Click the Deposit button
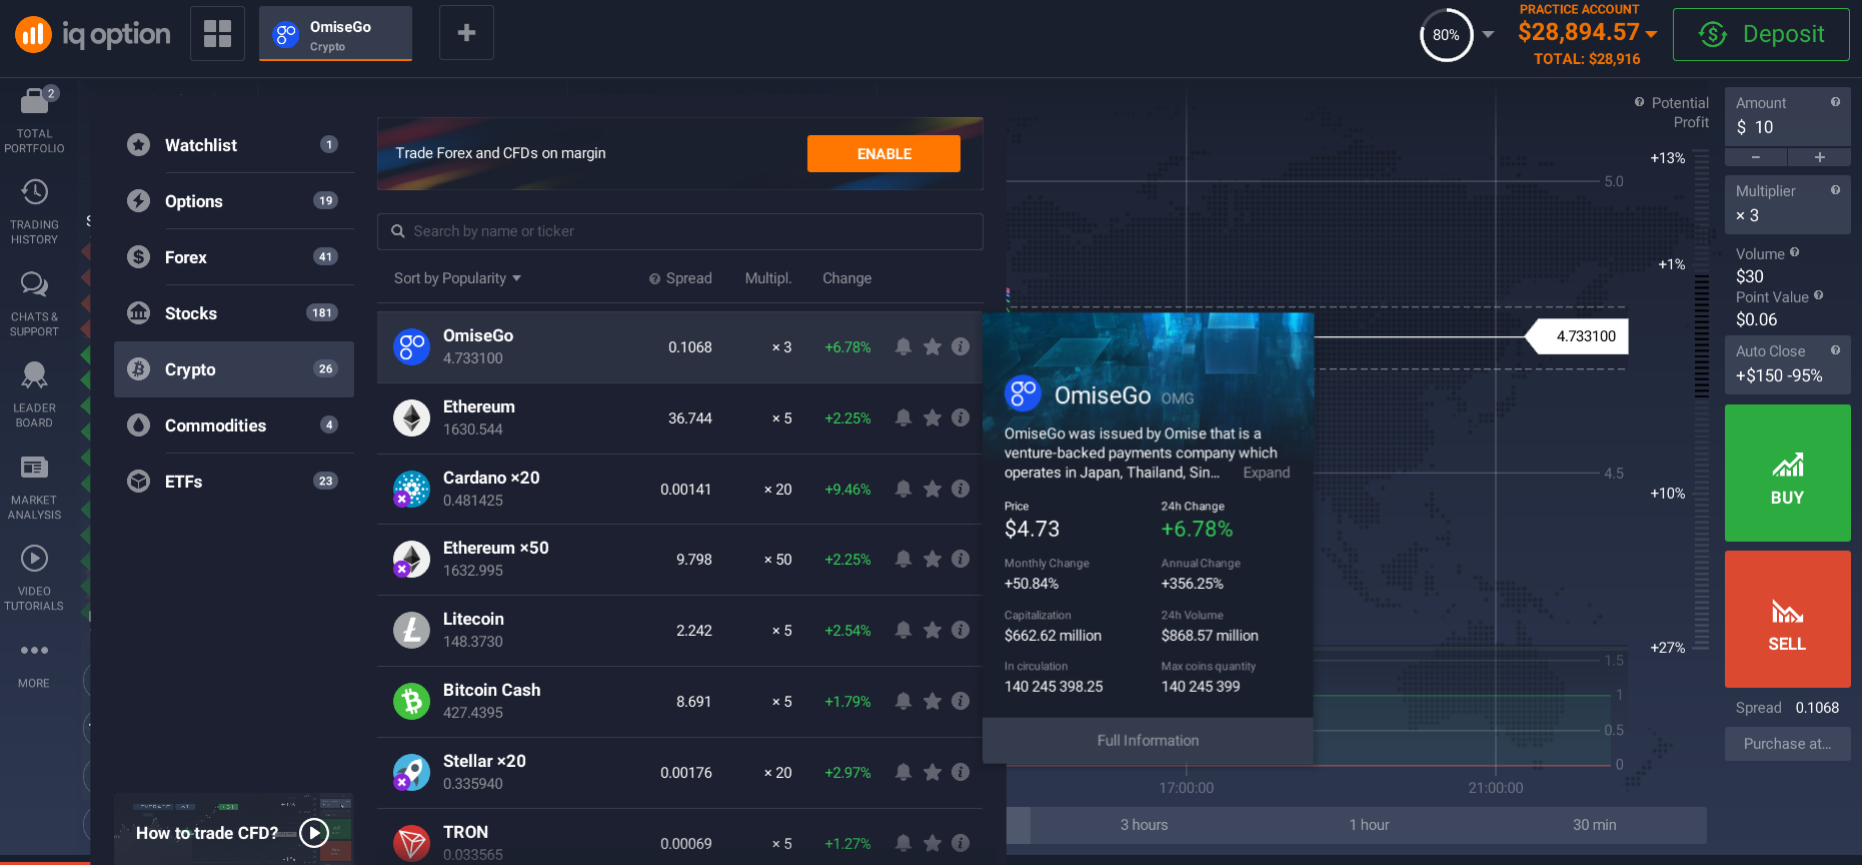 click(1760, 34)
